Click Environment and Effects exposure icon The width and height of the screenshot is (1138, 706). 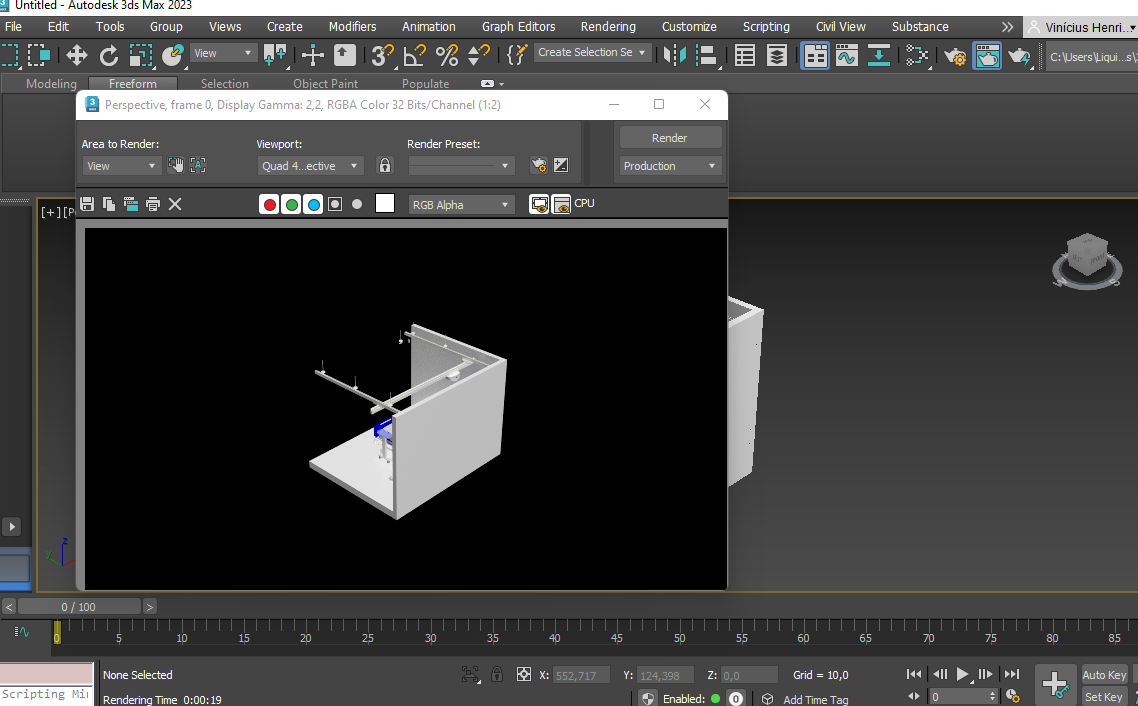click(561, 165)
